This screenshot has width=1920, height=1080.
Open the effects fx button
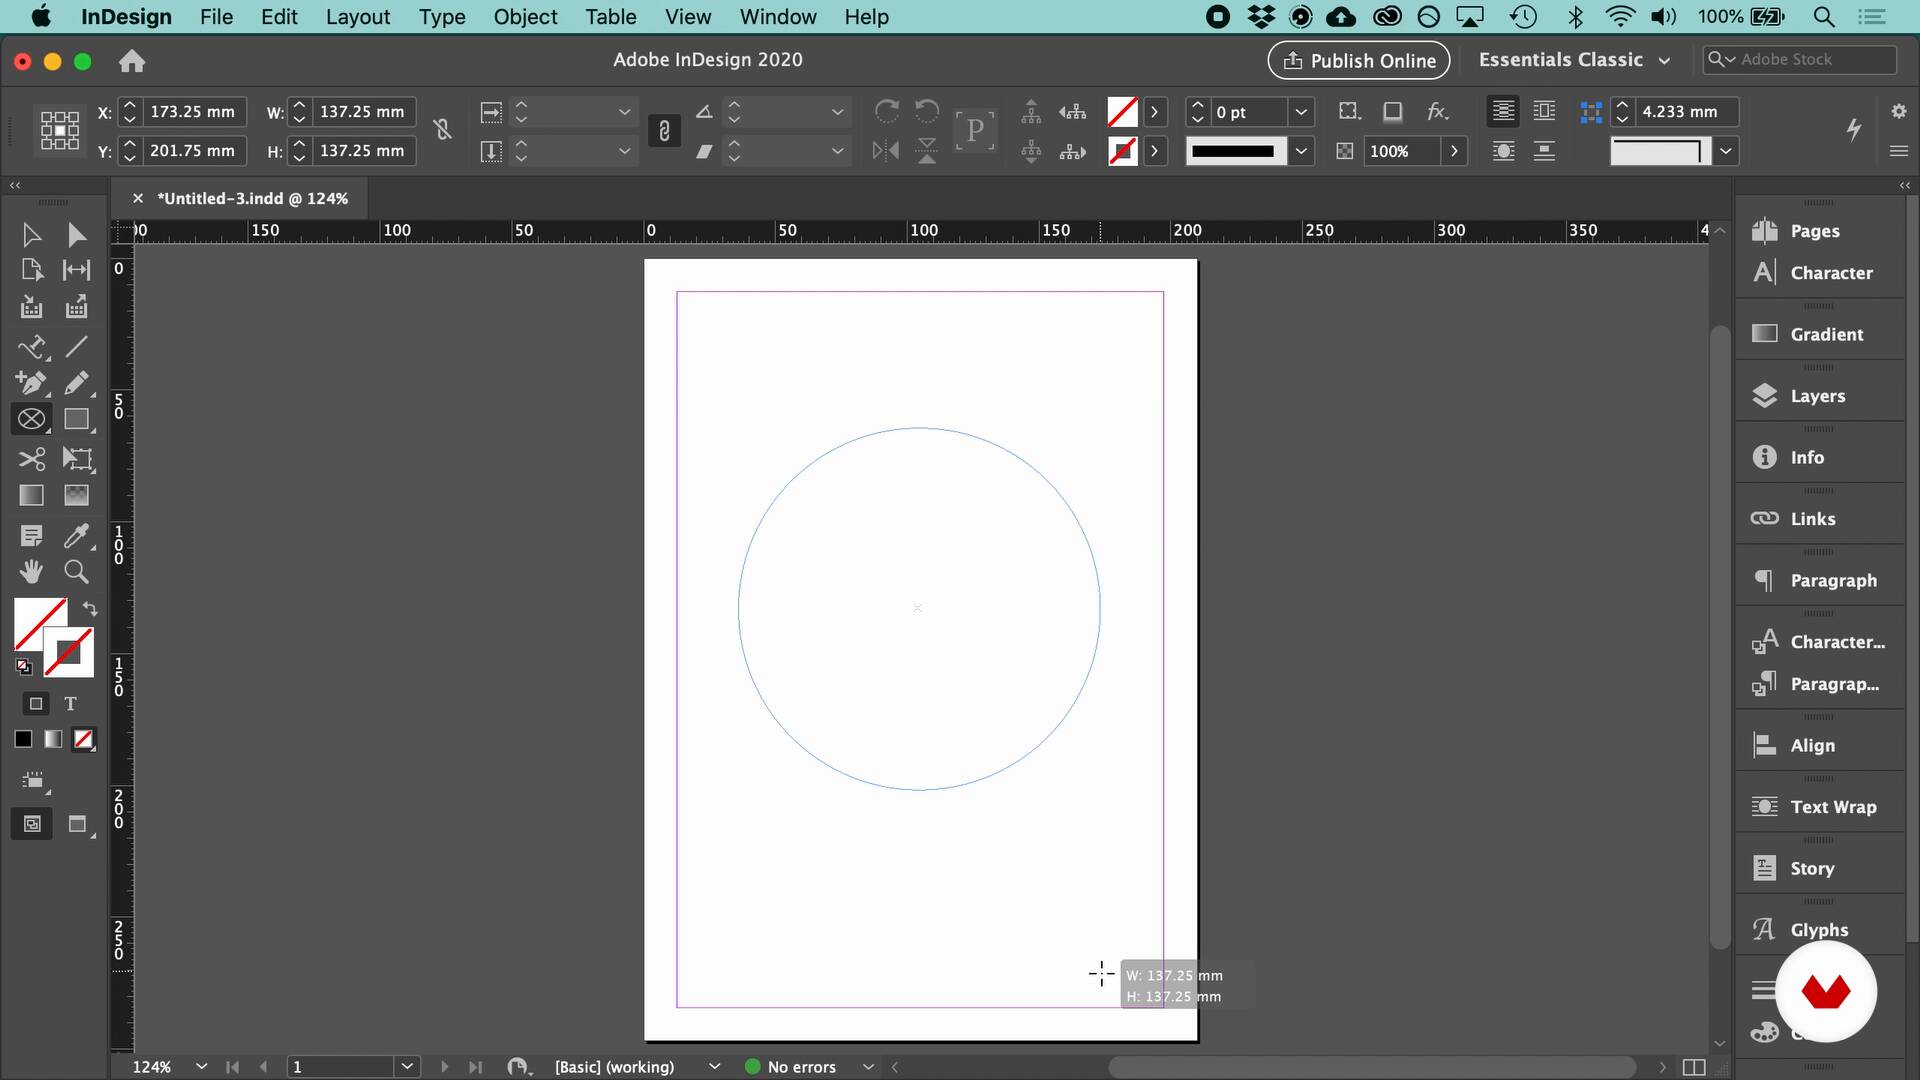1437,111
